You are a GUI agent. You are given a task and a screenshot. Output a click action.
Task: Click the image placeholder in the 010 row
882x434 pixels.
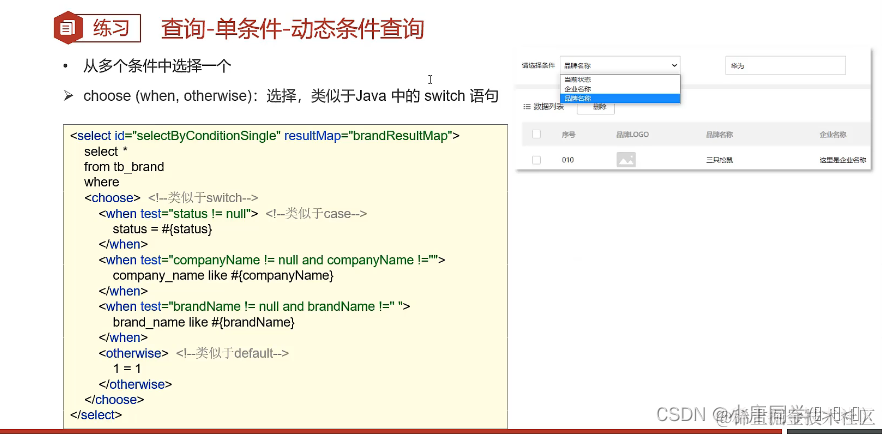626,160
